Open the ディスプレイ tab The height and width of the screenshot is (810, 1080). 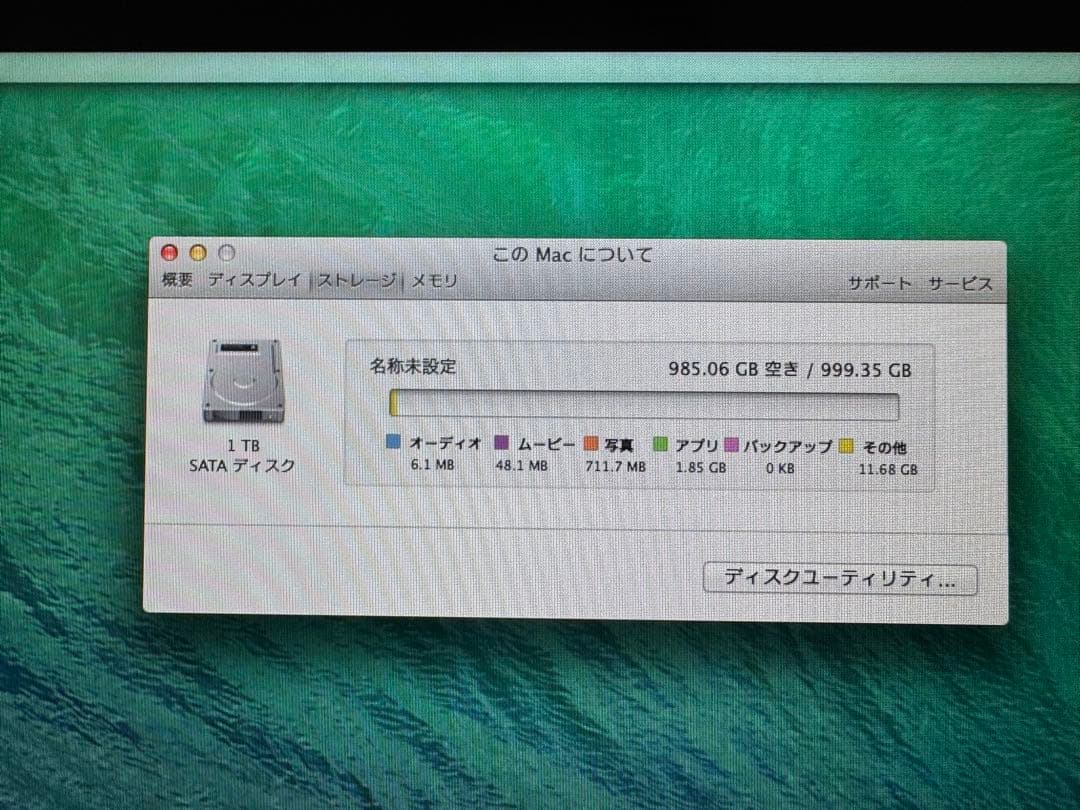[255, 280]
